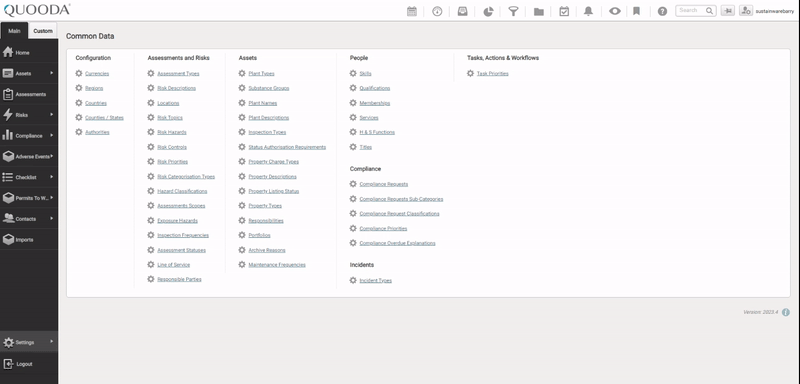This screenshot has width=800, height=384.
Task: Open the Hazard Classifications link
Action: [x=182, y=191]
